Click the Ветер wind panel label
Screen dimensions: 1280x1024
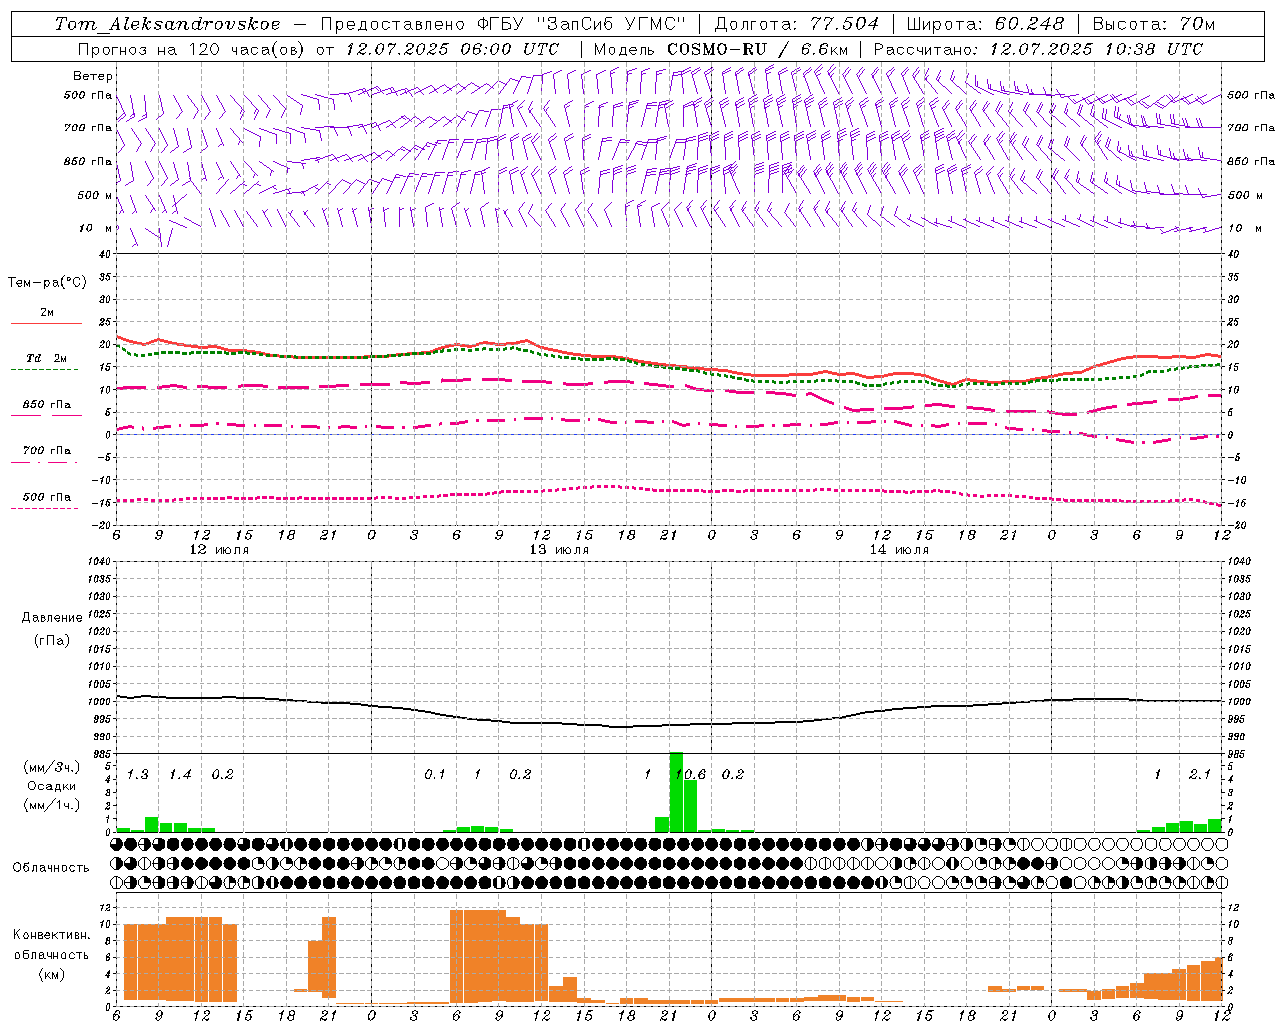[93, 76]
